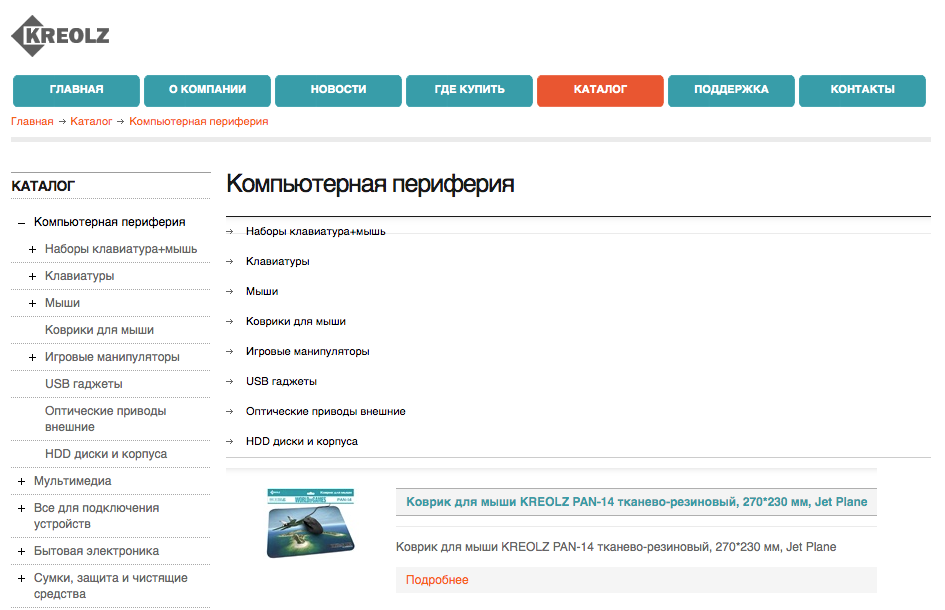Expand Клавиатуры in the sidebar

click(x=33, y=277)
